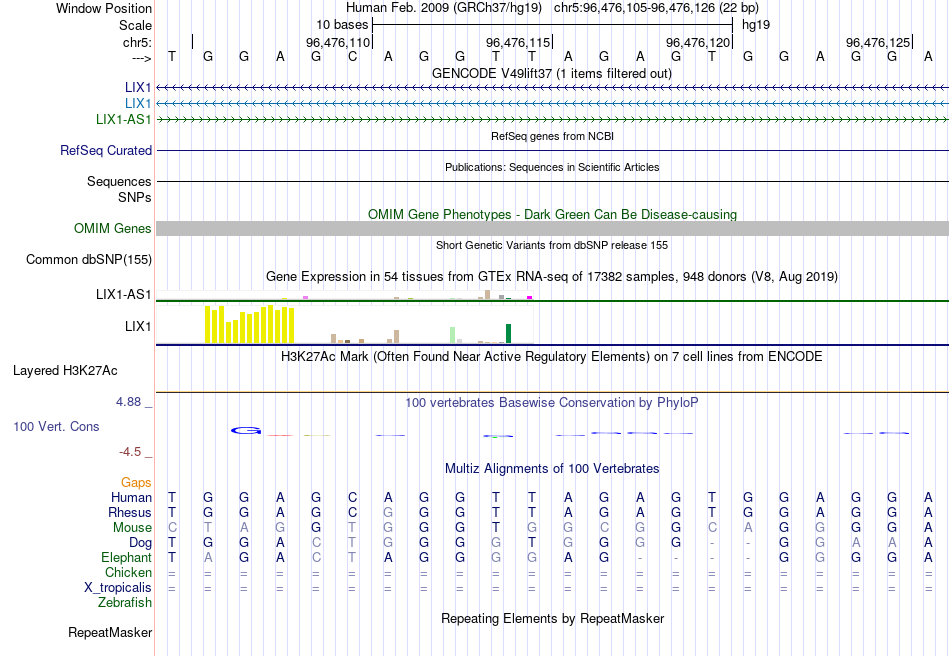Click the chr5:96,476,105-96,476,126 (22 bp) position title

656,8
